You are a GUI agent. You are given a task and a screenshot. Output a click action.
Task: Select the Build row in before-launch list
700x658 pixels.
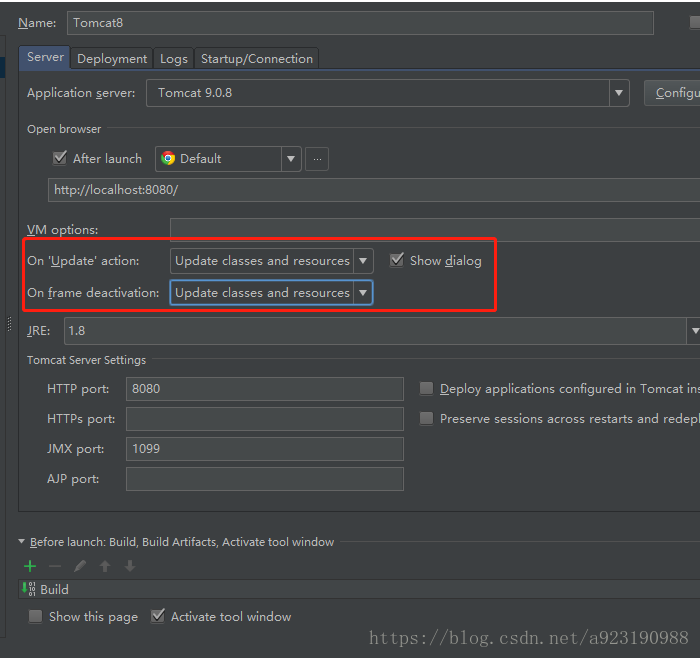point(359,589)
